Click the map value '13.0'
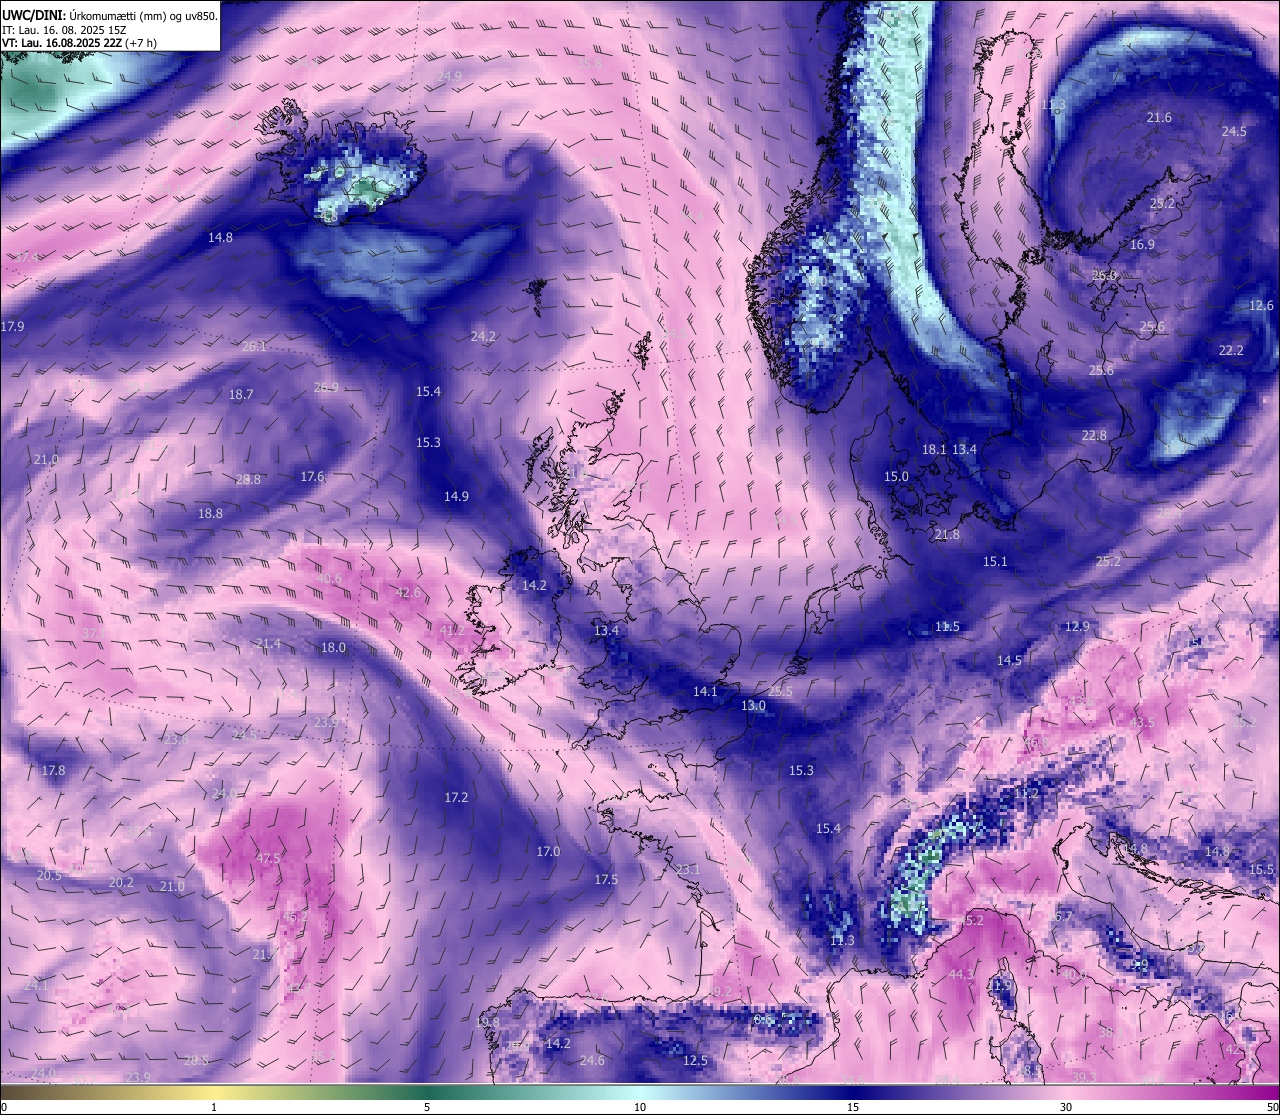1280x1115 pixels. [x=753, y=706]
